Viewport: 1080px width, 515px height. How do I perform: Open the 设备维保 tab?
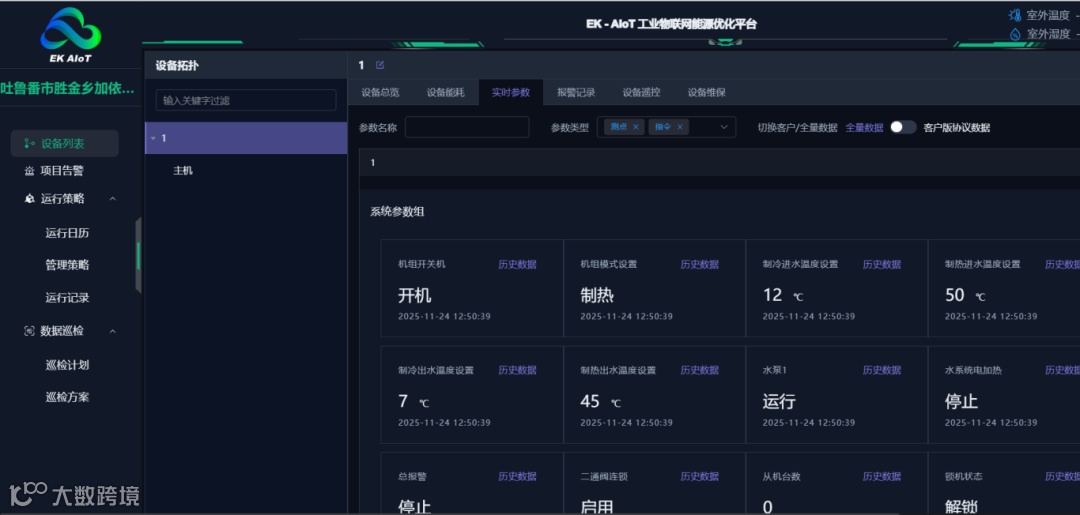tap(707, 92)
